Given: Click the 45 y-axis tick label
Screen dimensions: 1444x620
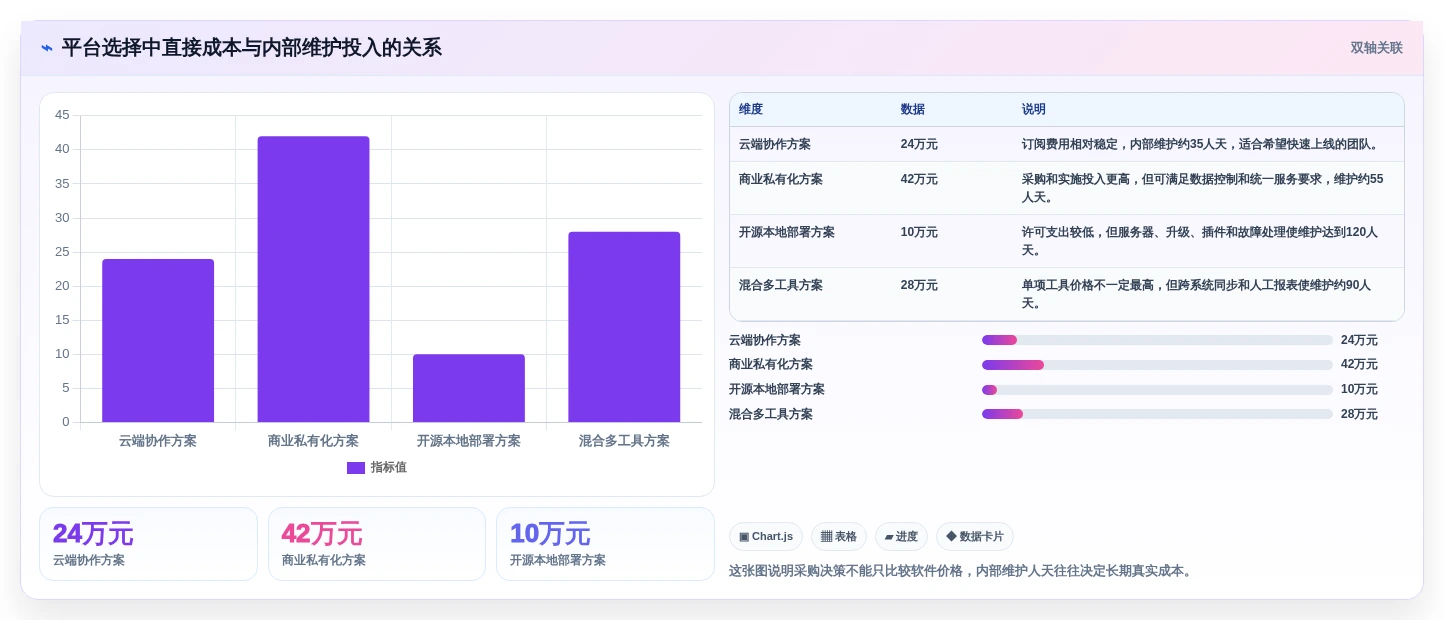Looking at the screenshot, I should 62,115.
